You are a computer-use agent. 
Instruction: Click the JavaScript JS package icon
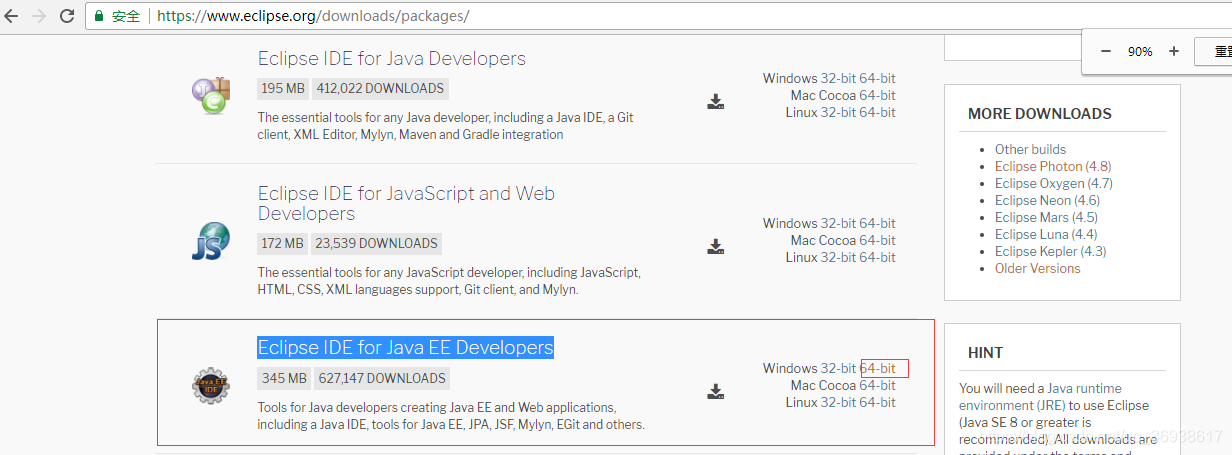[x=211, y=241]
